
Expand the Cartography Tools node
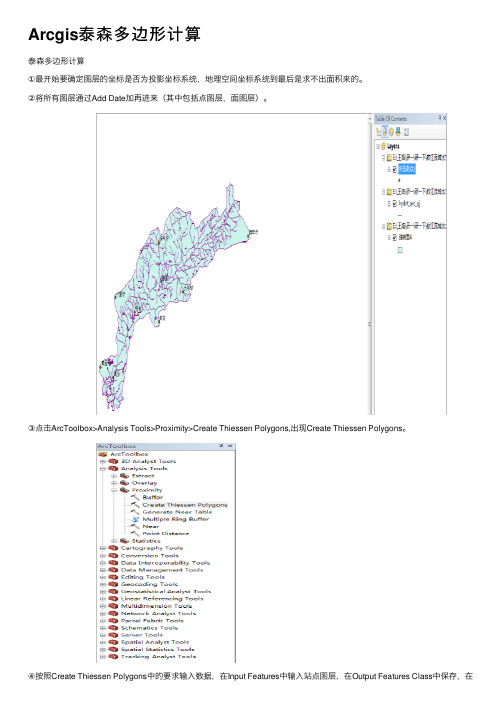pos(103,548)
